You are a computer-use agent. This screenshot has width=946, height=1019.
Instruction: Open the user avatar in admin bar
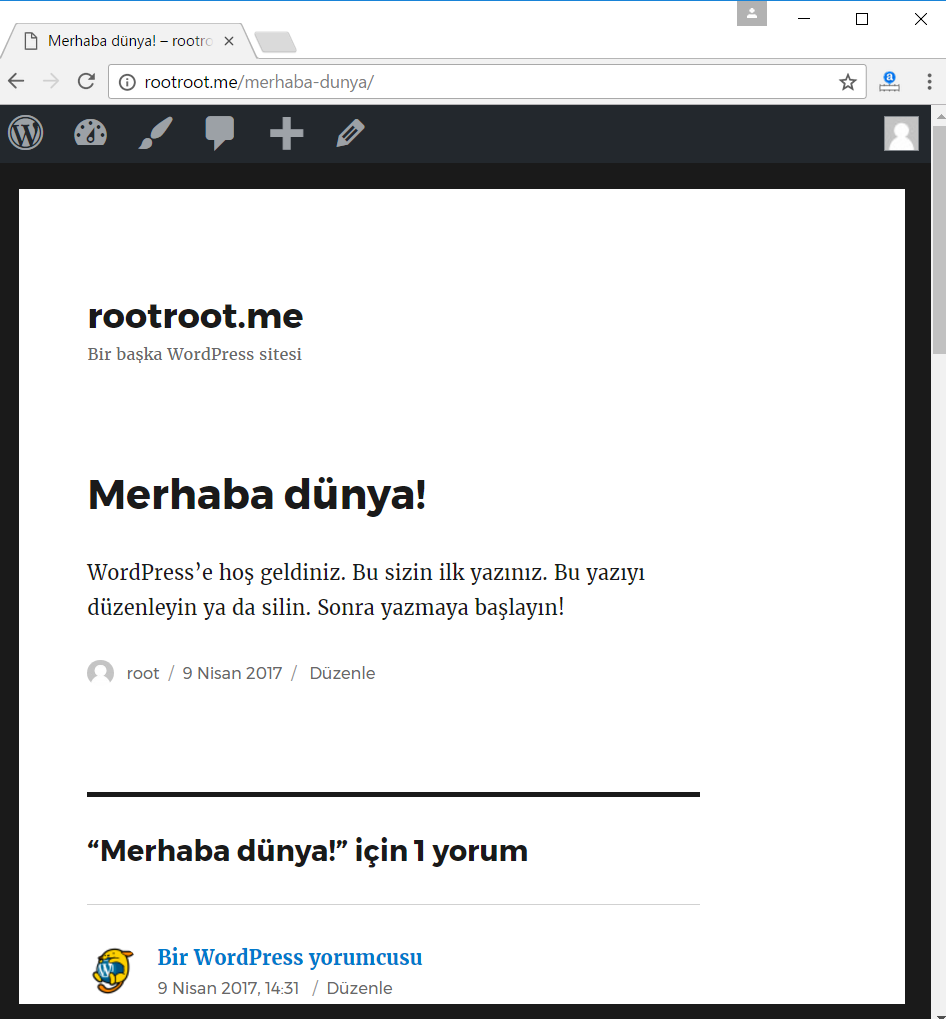point(901,133)
